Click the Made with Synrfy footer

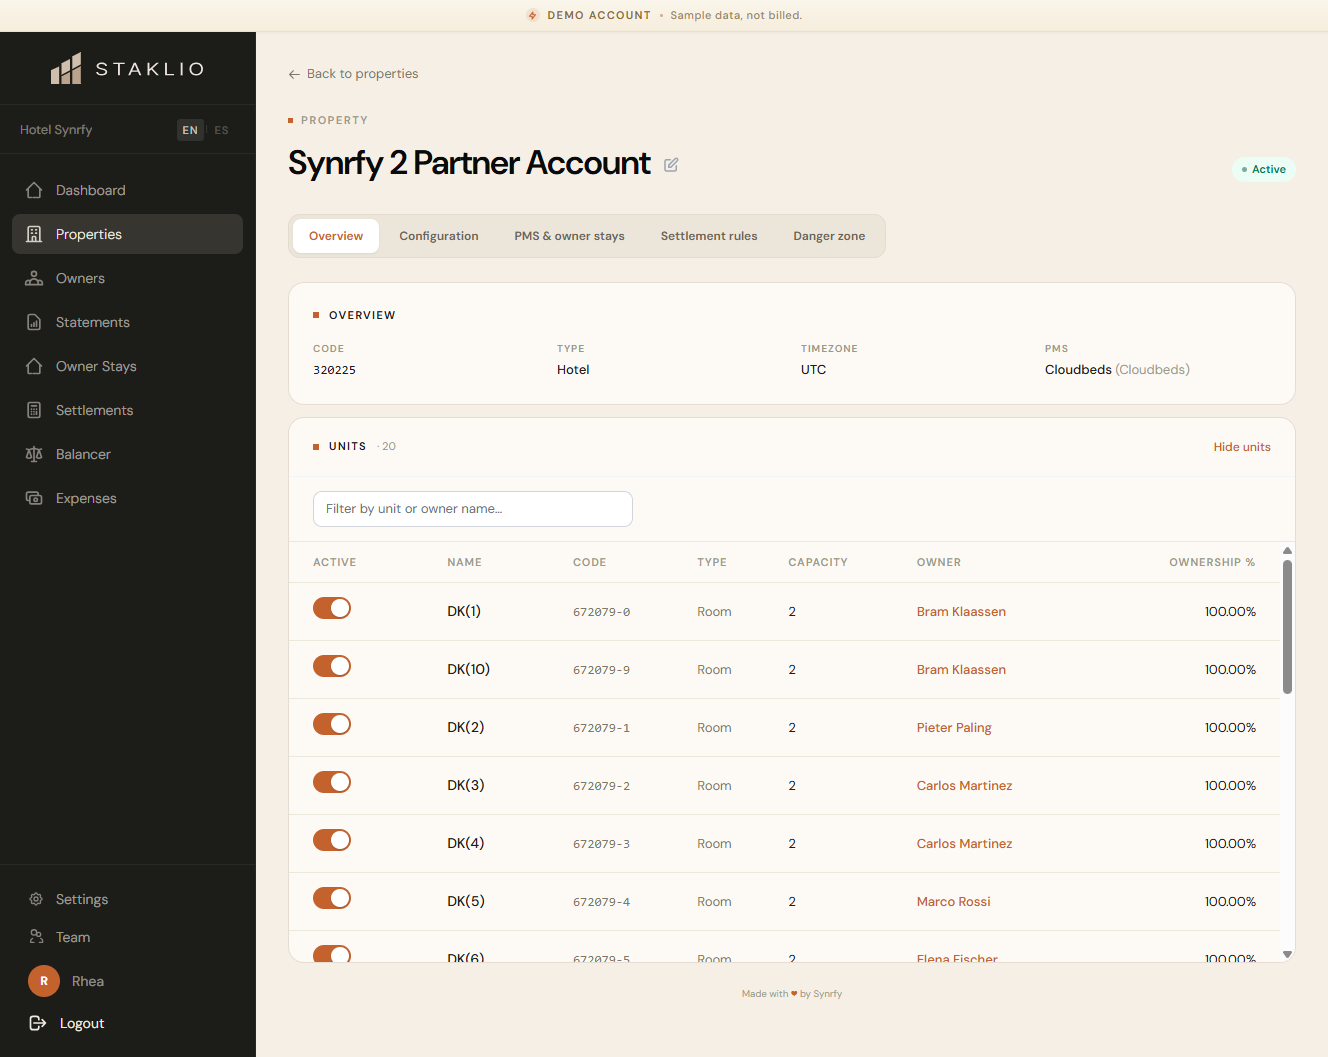[792, 994]
